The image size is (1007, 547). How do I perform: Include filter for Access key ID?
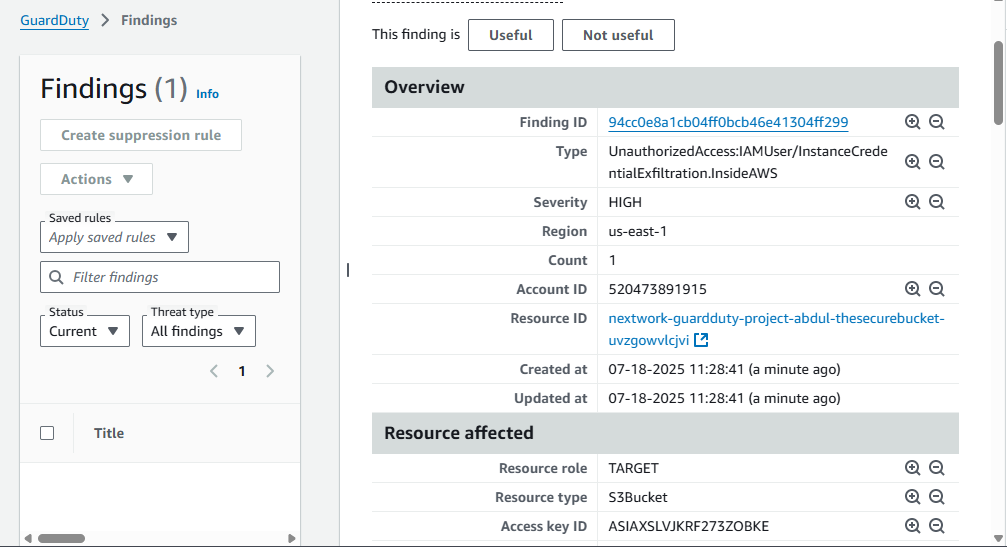[x=912, y=526]
